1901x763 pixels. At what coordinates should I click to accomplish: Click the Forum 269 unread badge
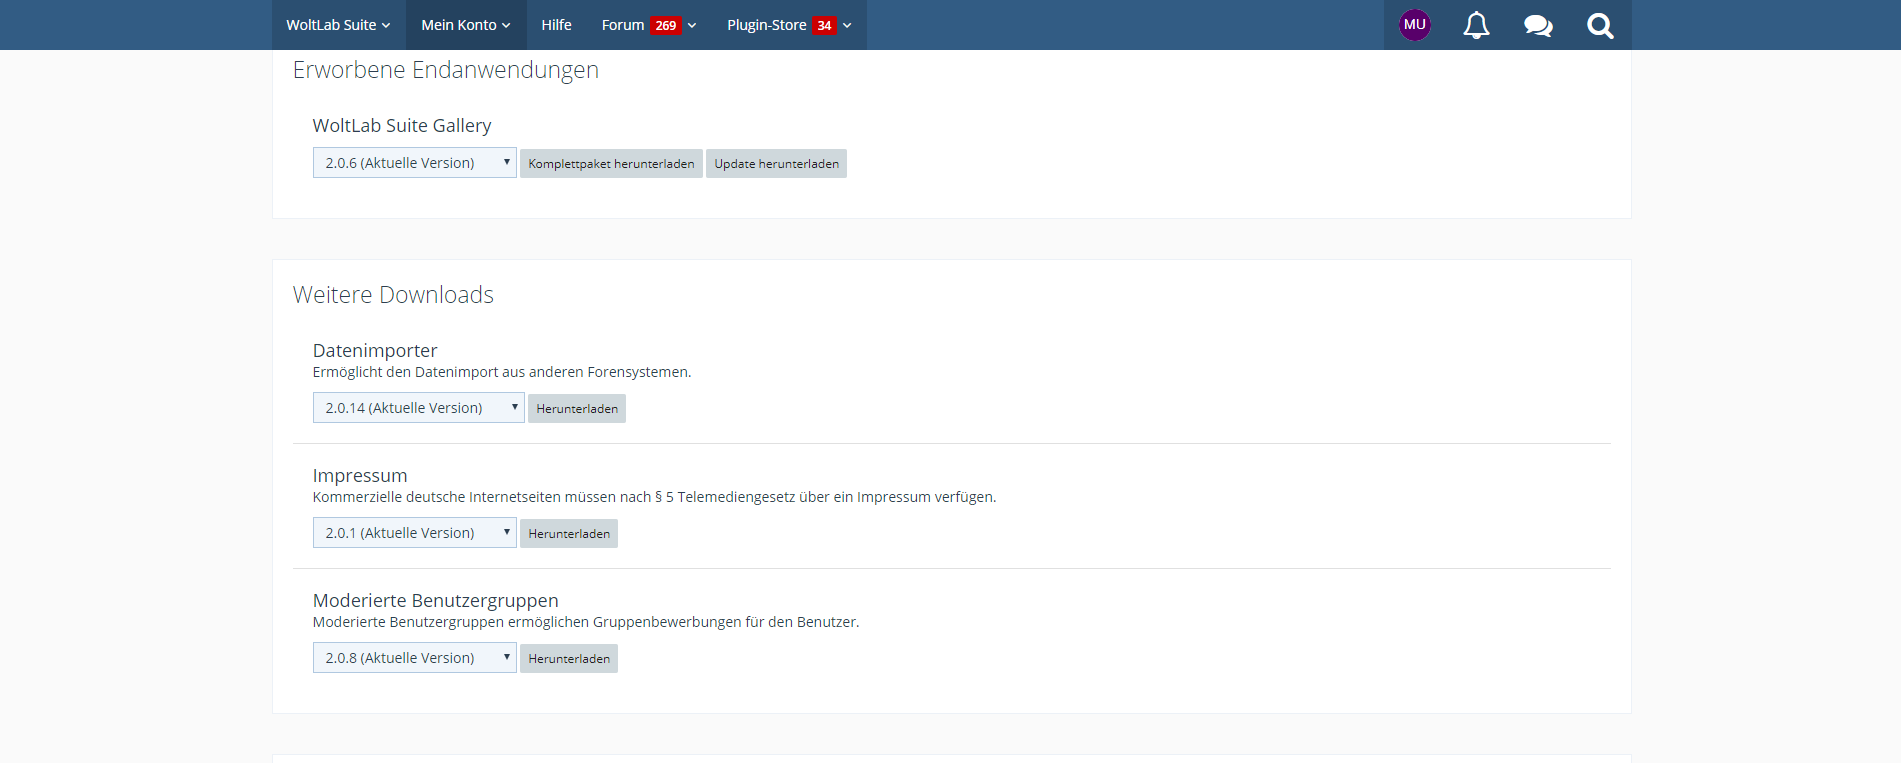[666, 25]
